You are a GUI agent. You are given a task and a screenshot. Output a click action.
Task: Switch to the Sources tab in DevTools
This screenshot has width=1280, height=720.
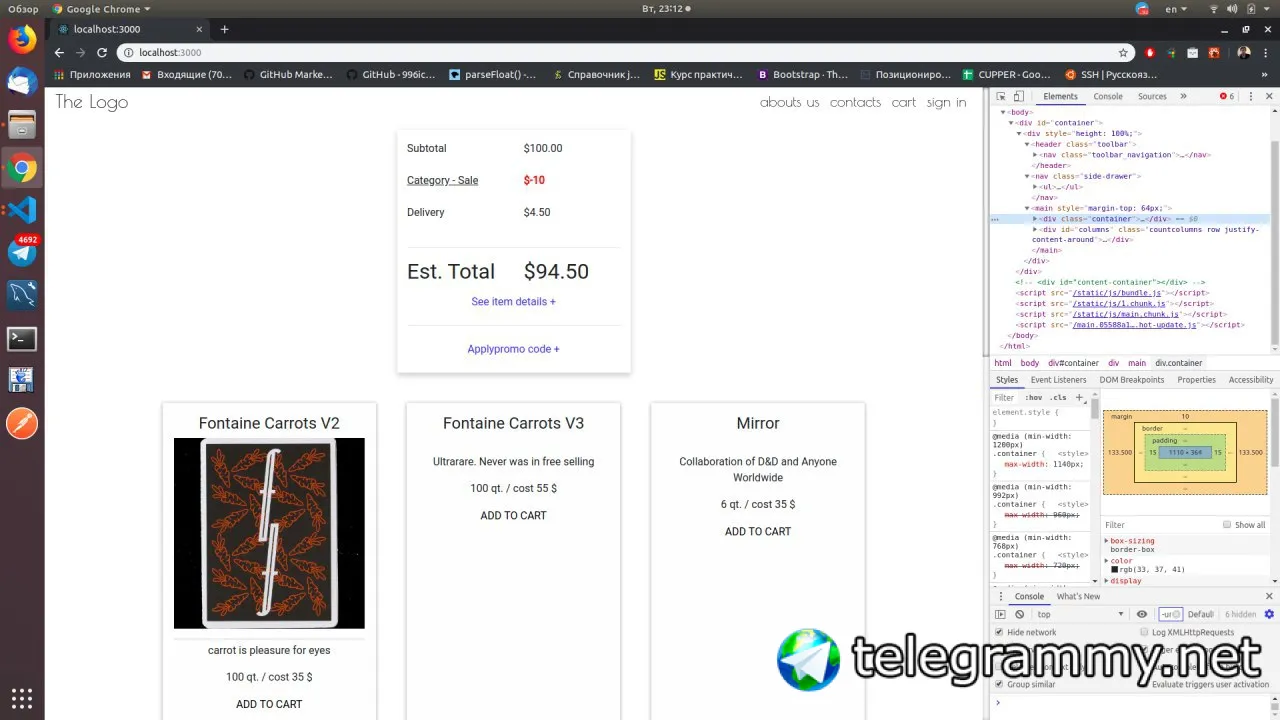click(1152, 97)
